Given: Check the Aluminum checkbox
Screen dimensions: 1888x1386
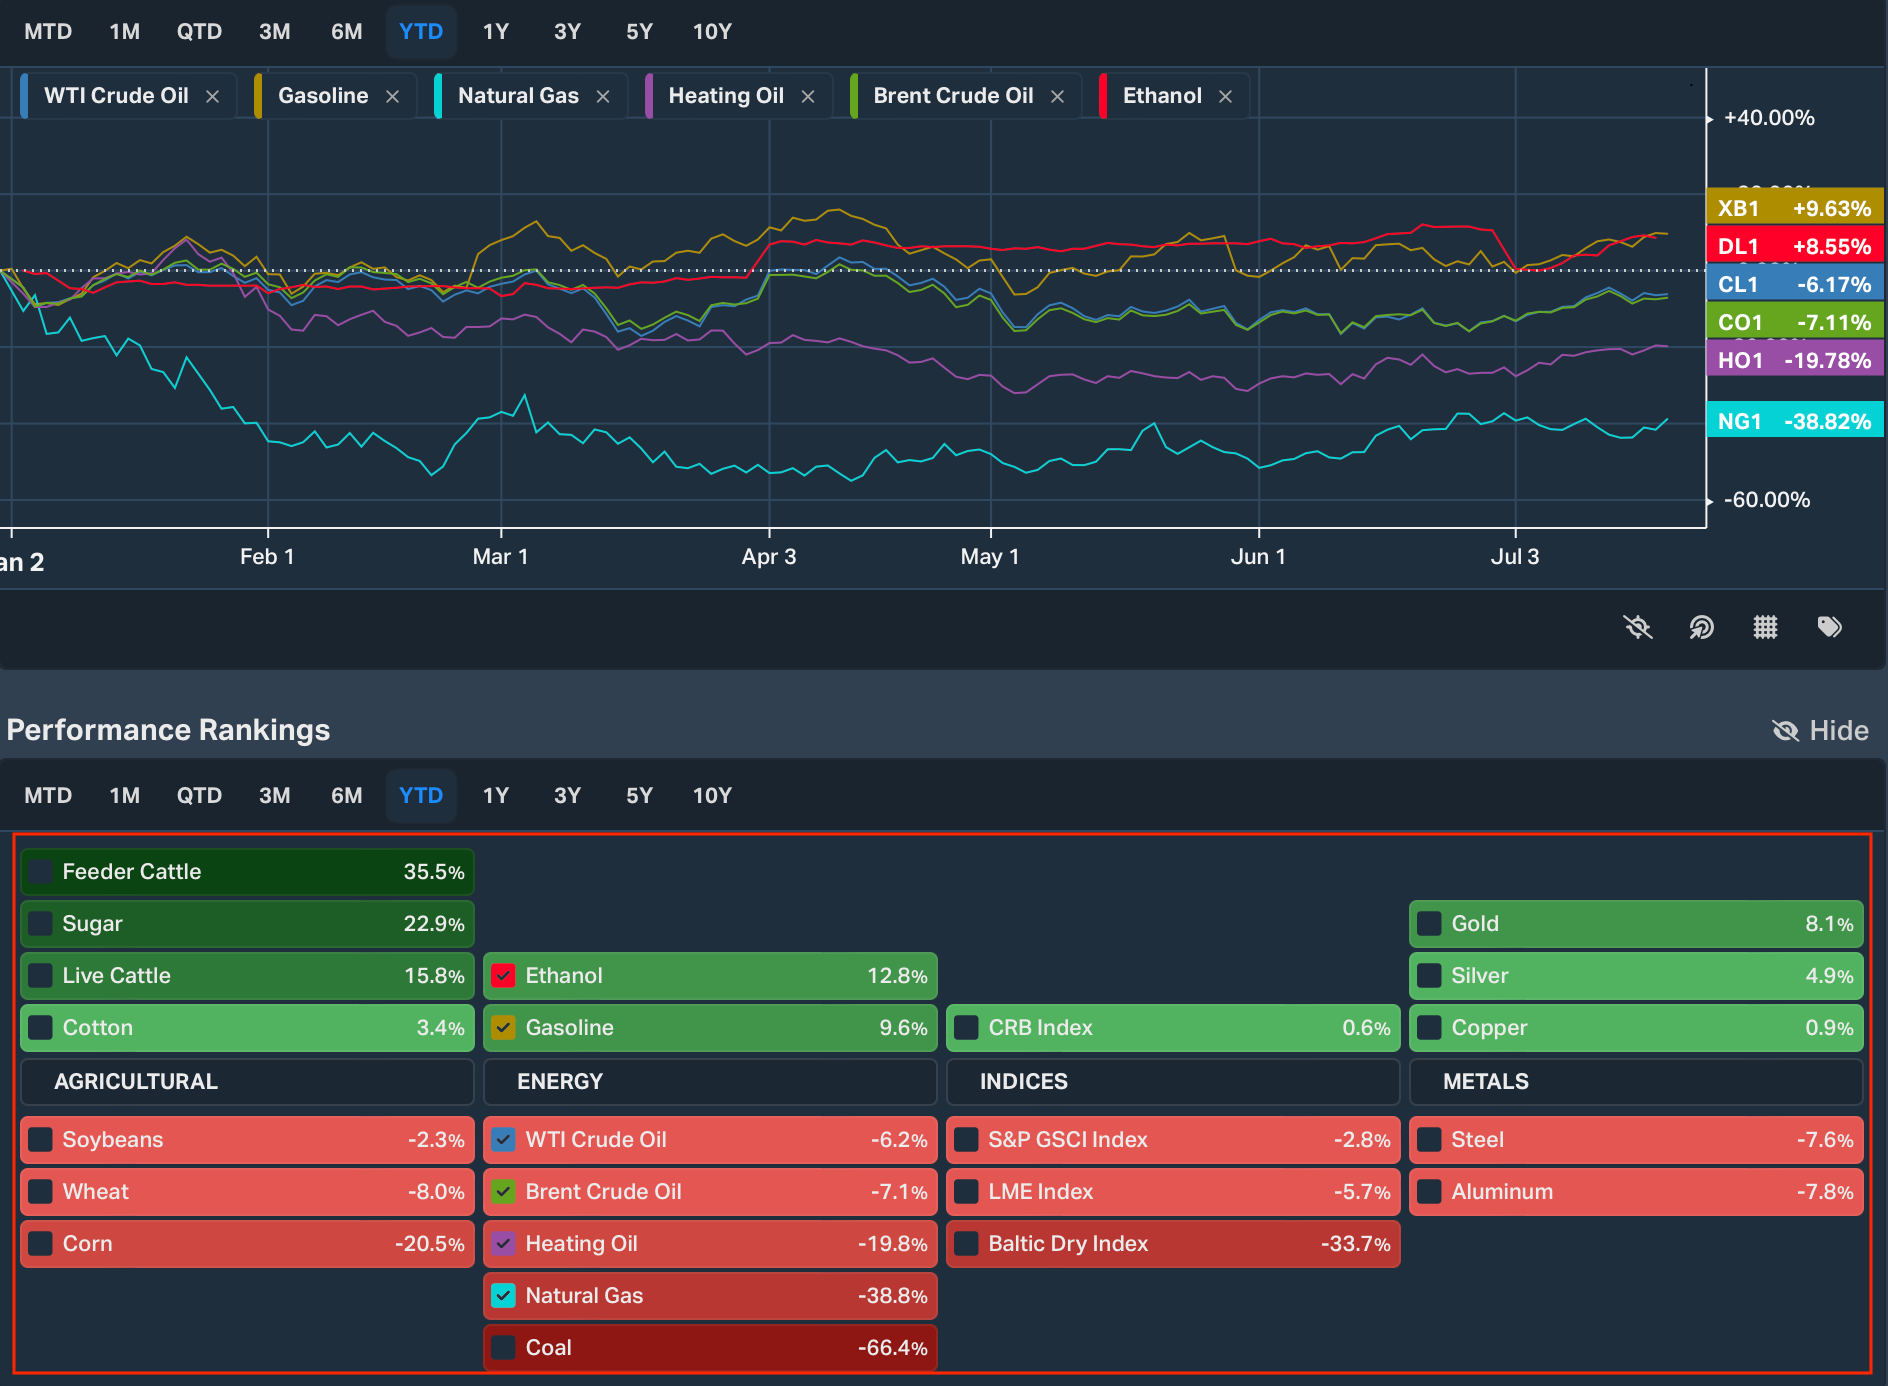Looking at the screenshot, I should [1429, 1192].
